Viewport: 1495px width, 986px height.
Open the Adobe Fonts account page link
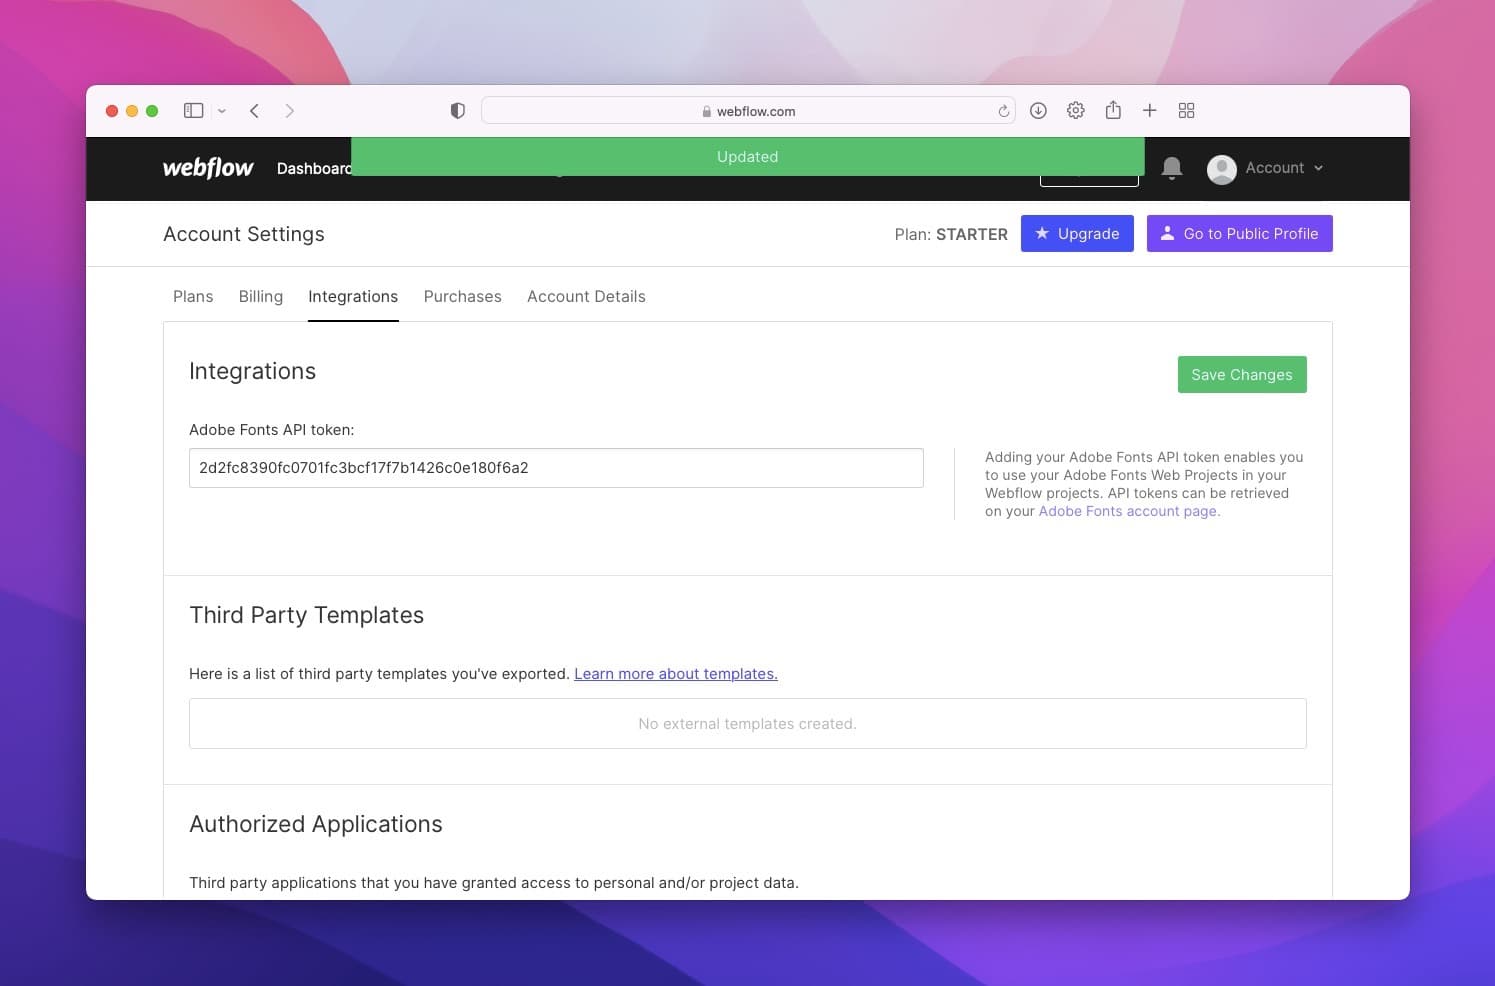tap(1129, 511)
